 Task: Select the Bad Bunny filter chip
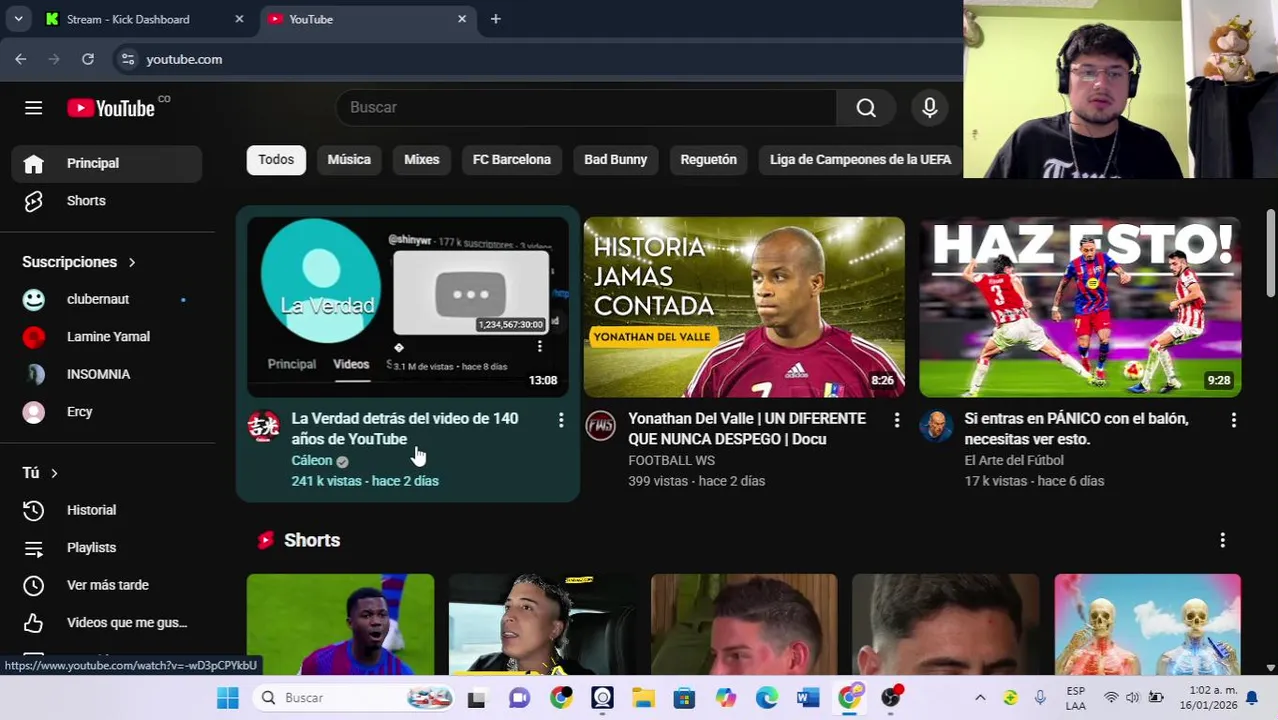tap(616, 160)
